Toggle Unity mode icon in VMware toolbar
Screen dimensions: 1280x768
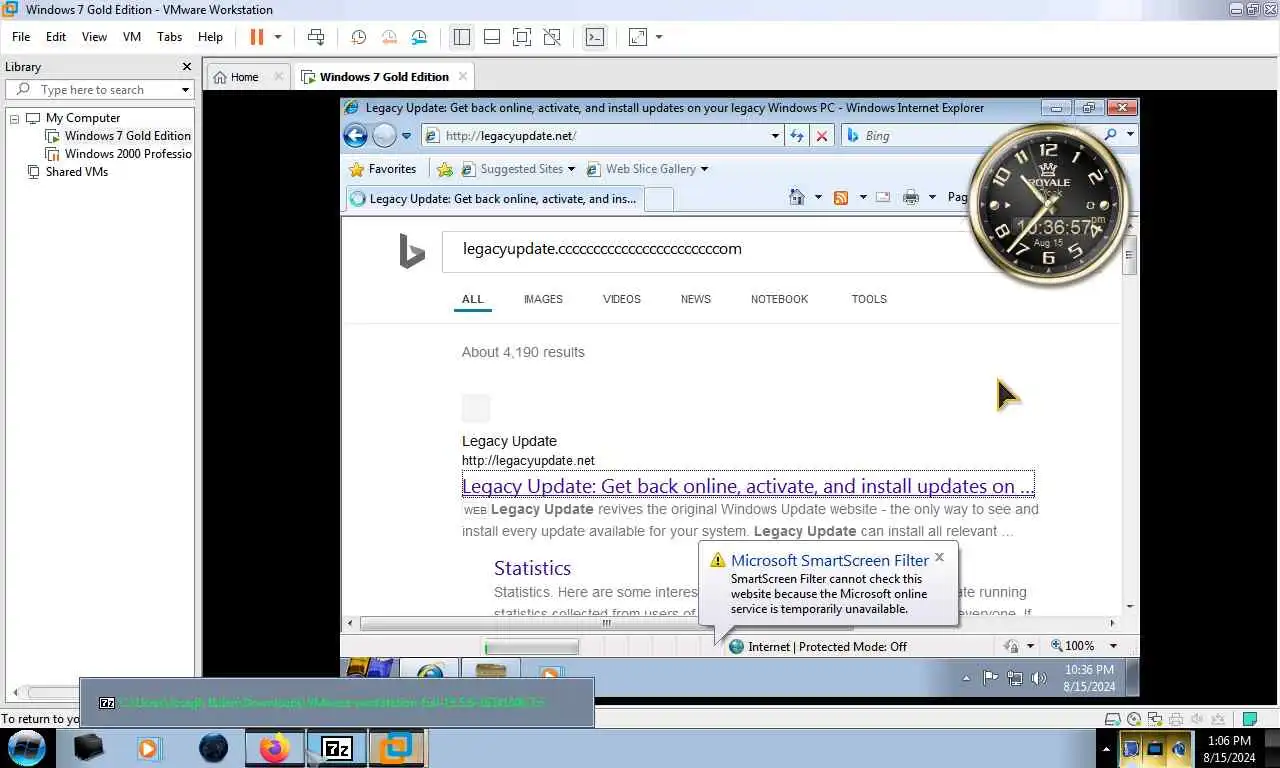[551, 37]
